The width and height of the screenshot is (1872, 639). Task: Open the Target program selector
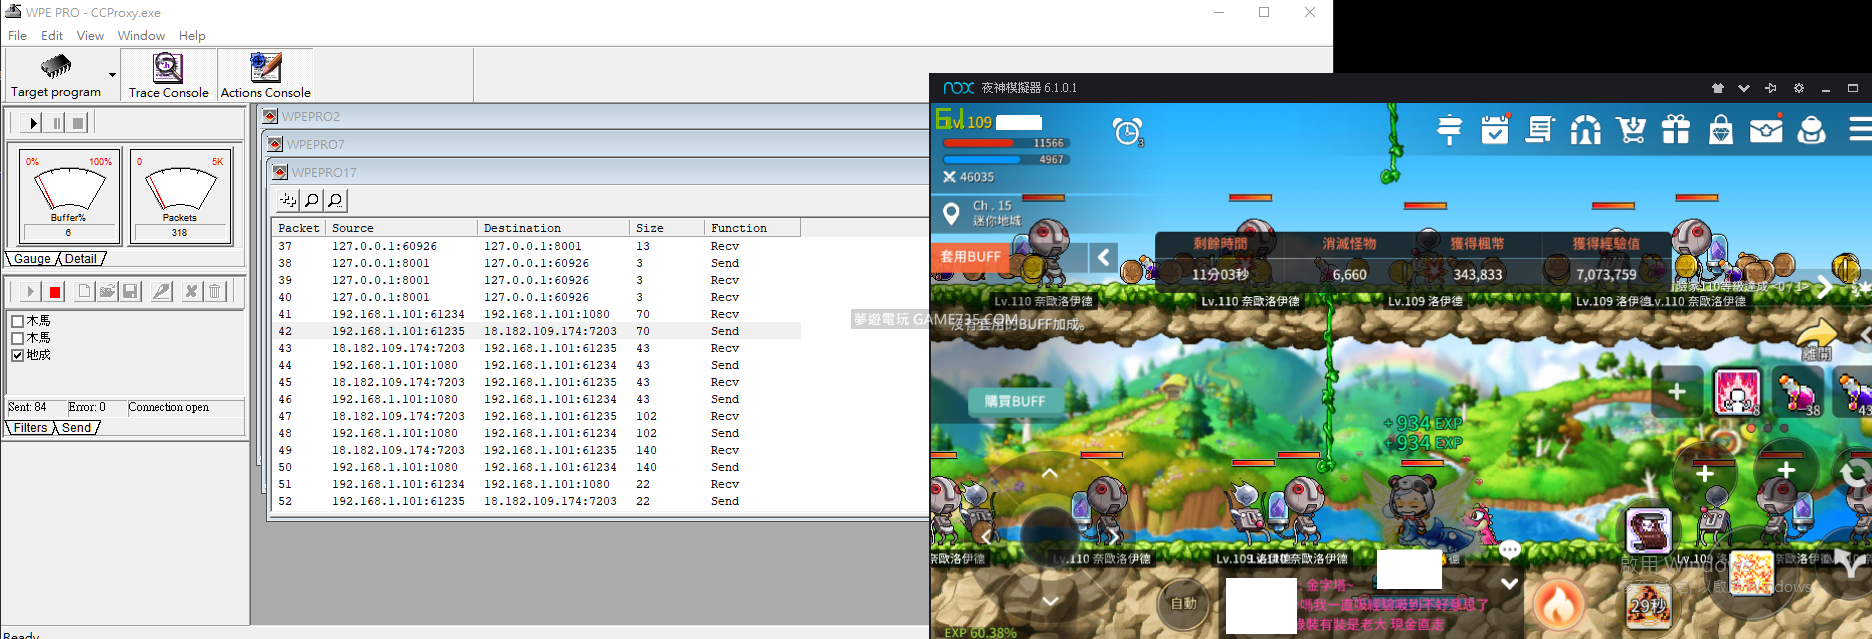(56, 75)
